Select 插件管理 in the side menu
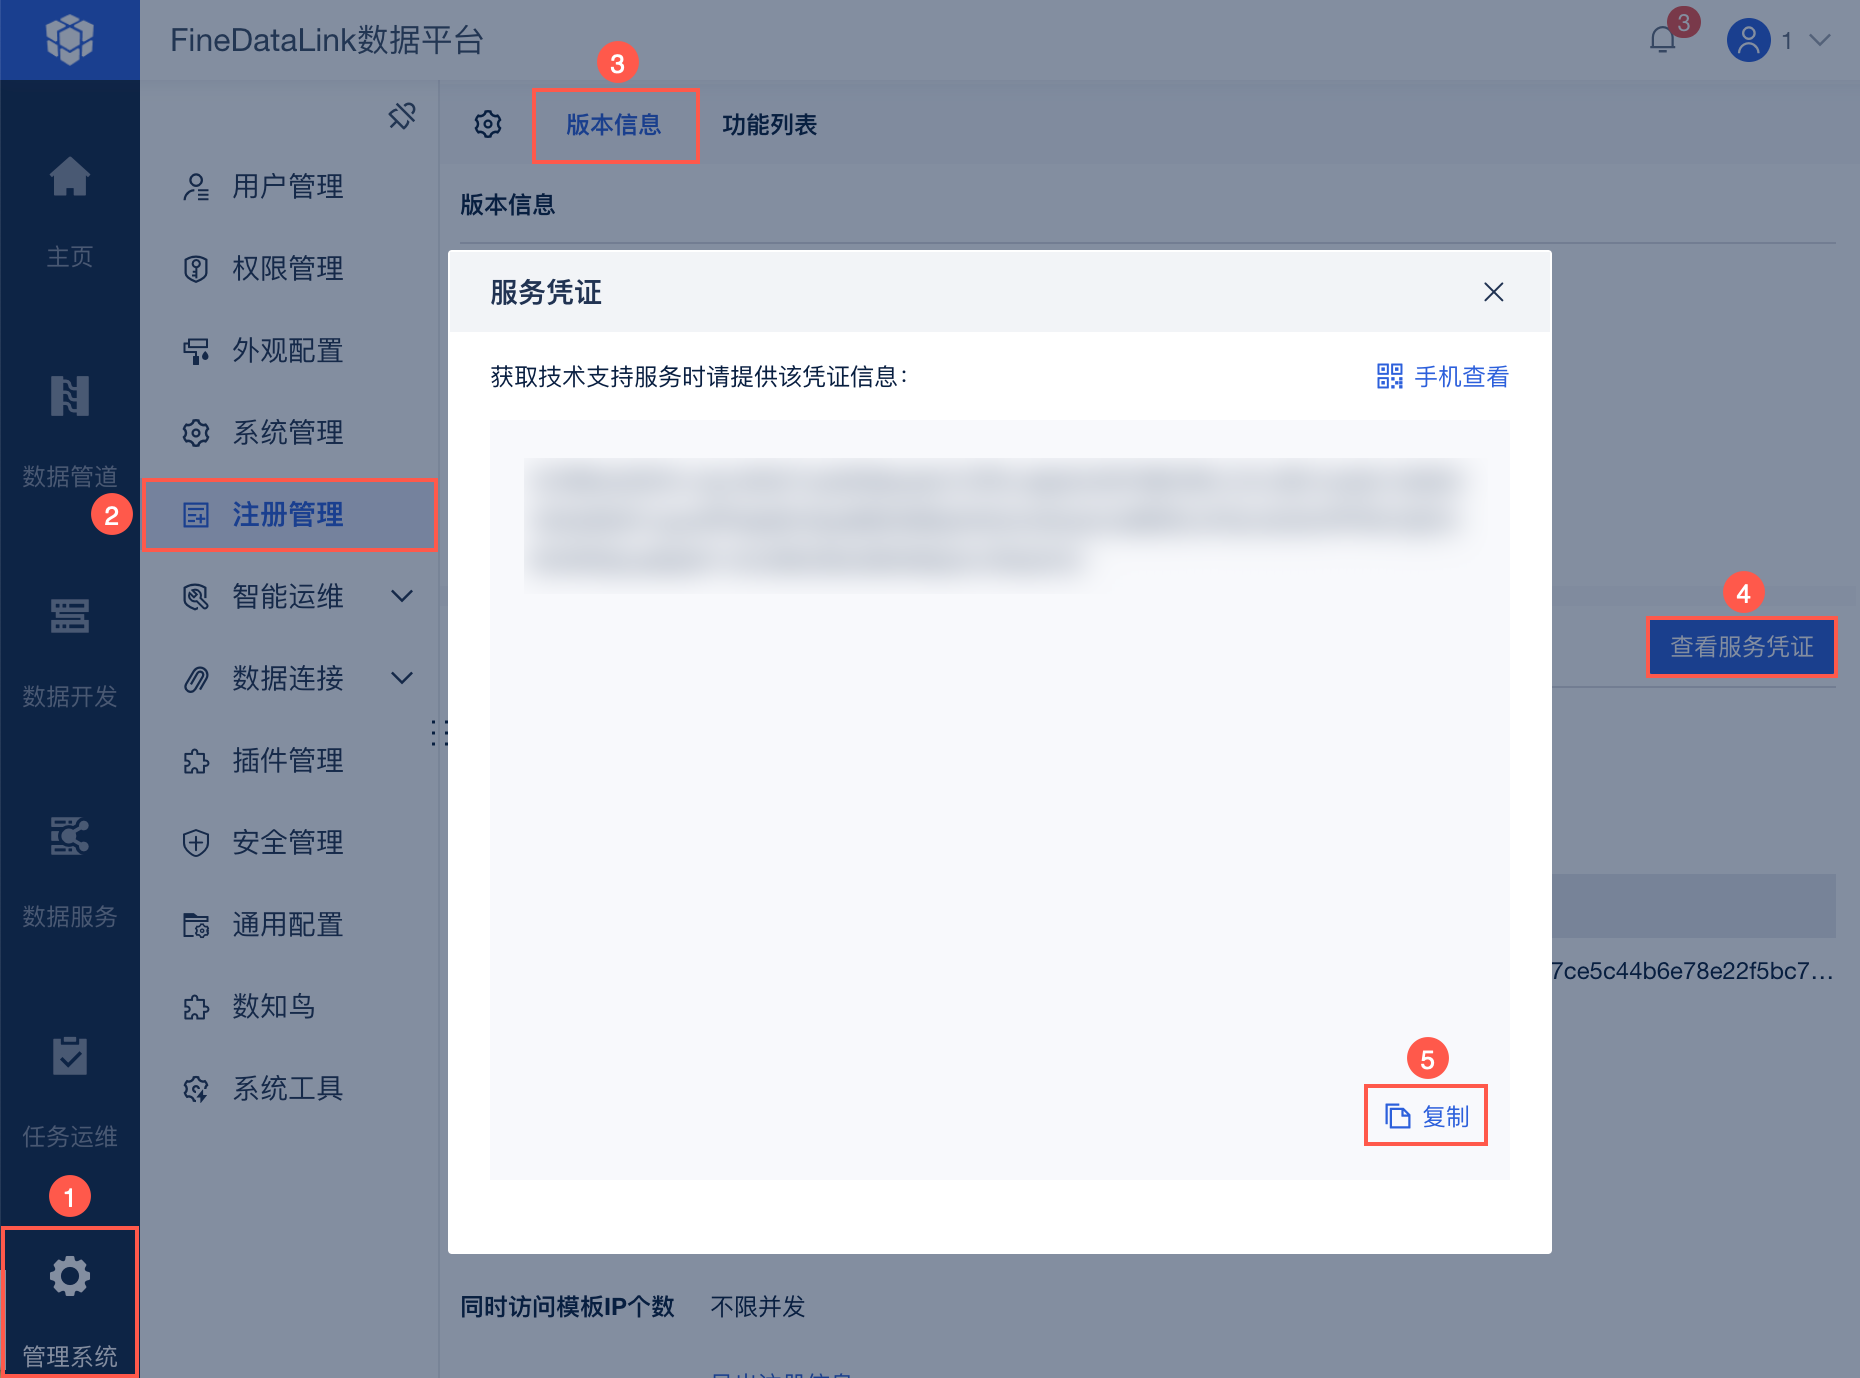Screen dimensions: 1860x1378 tap(288, 761)
